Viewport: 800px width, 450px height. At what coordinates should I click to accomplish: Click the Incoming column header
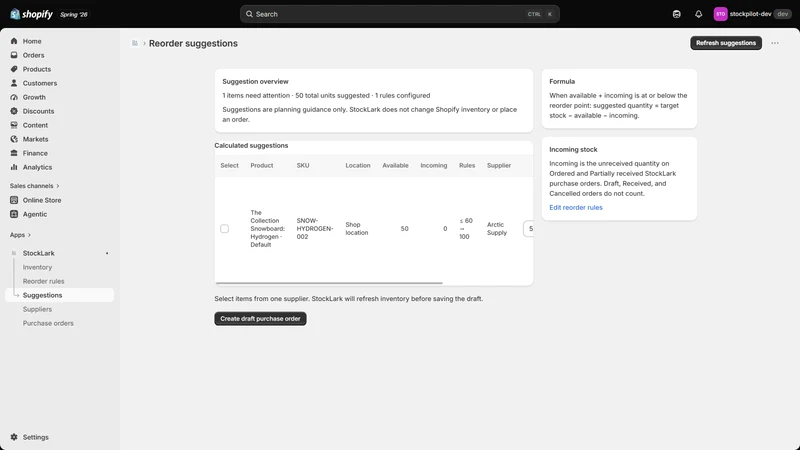(434, 165)
